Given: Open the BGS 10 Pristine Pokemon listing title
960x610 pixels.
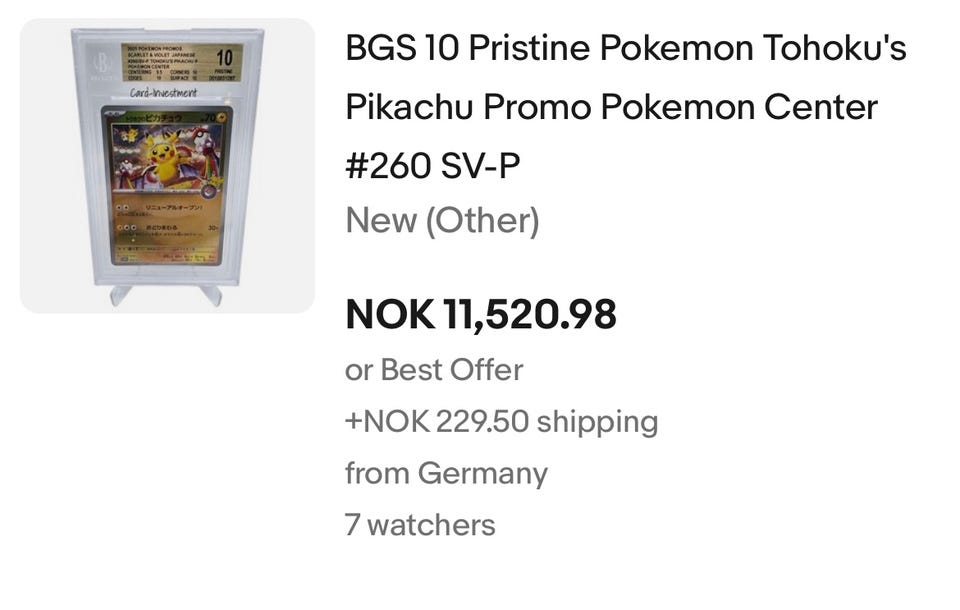Looking at the screenshot, I should tap(625, 48).
